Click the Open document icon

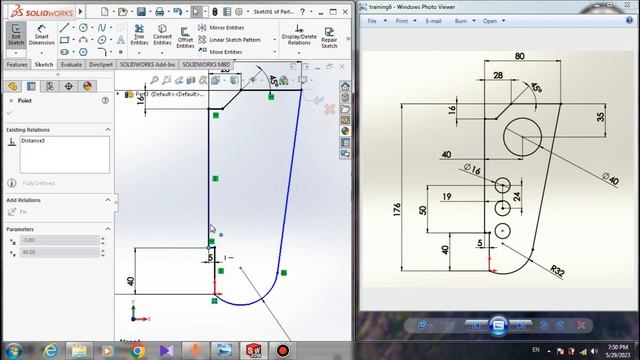122,12
